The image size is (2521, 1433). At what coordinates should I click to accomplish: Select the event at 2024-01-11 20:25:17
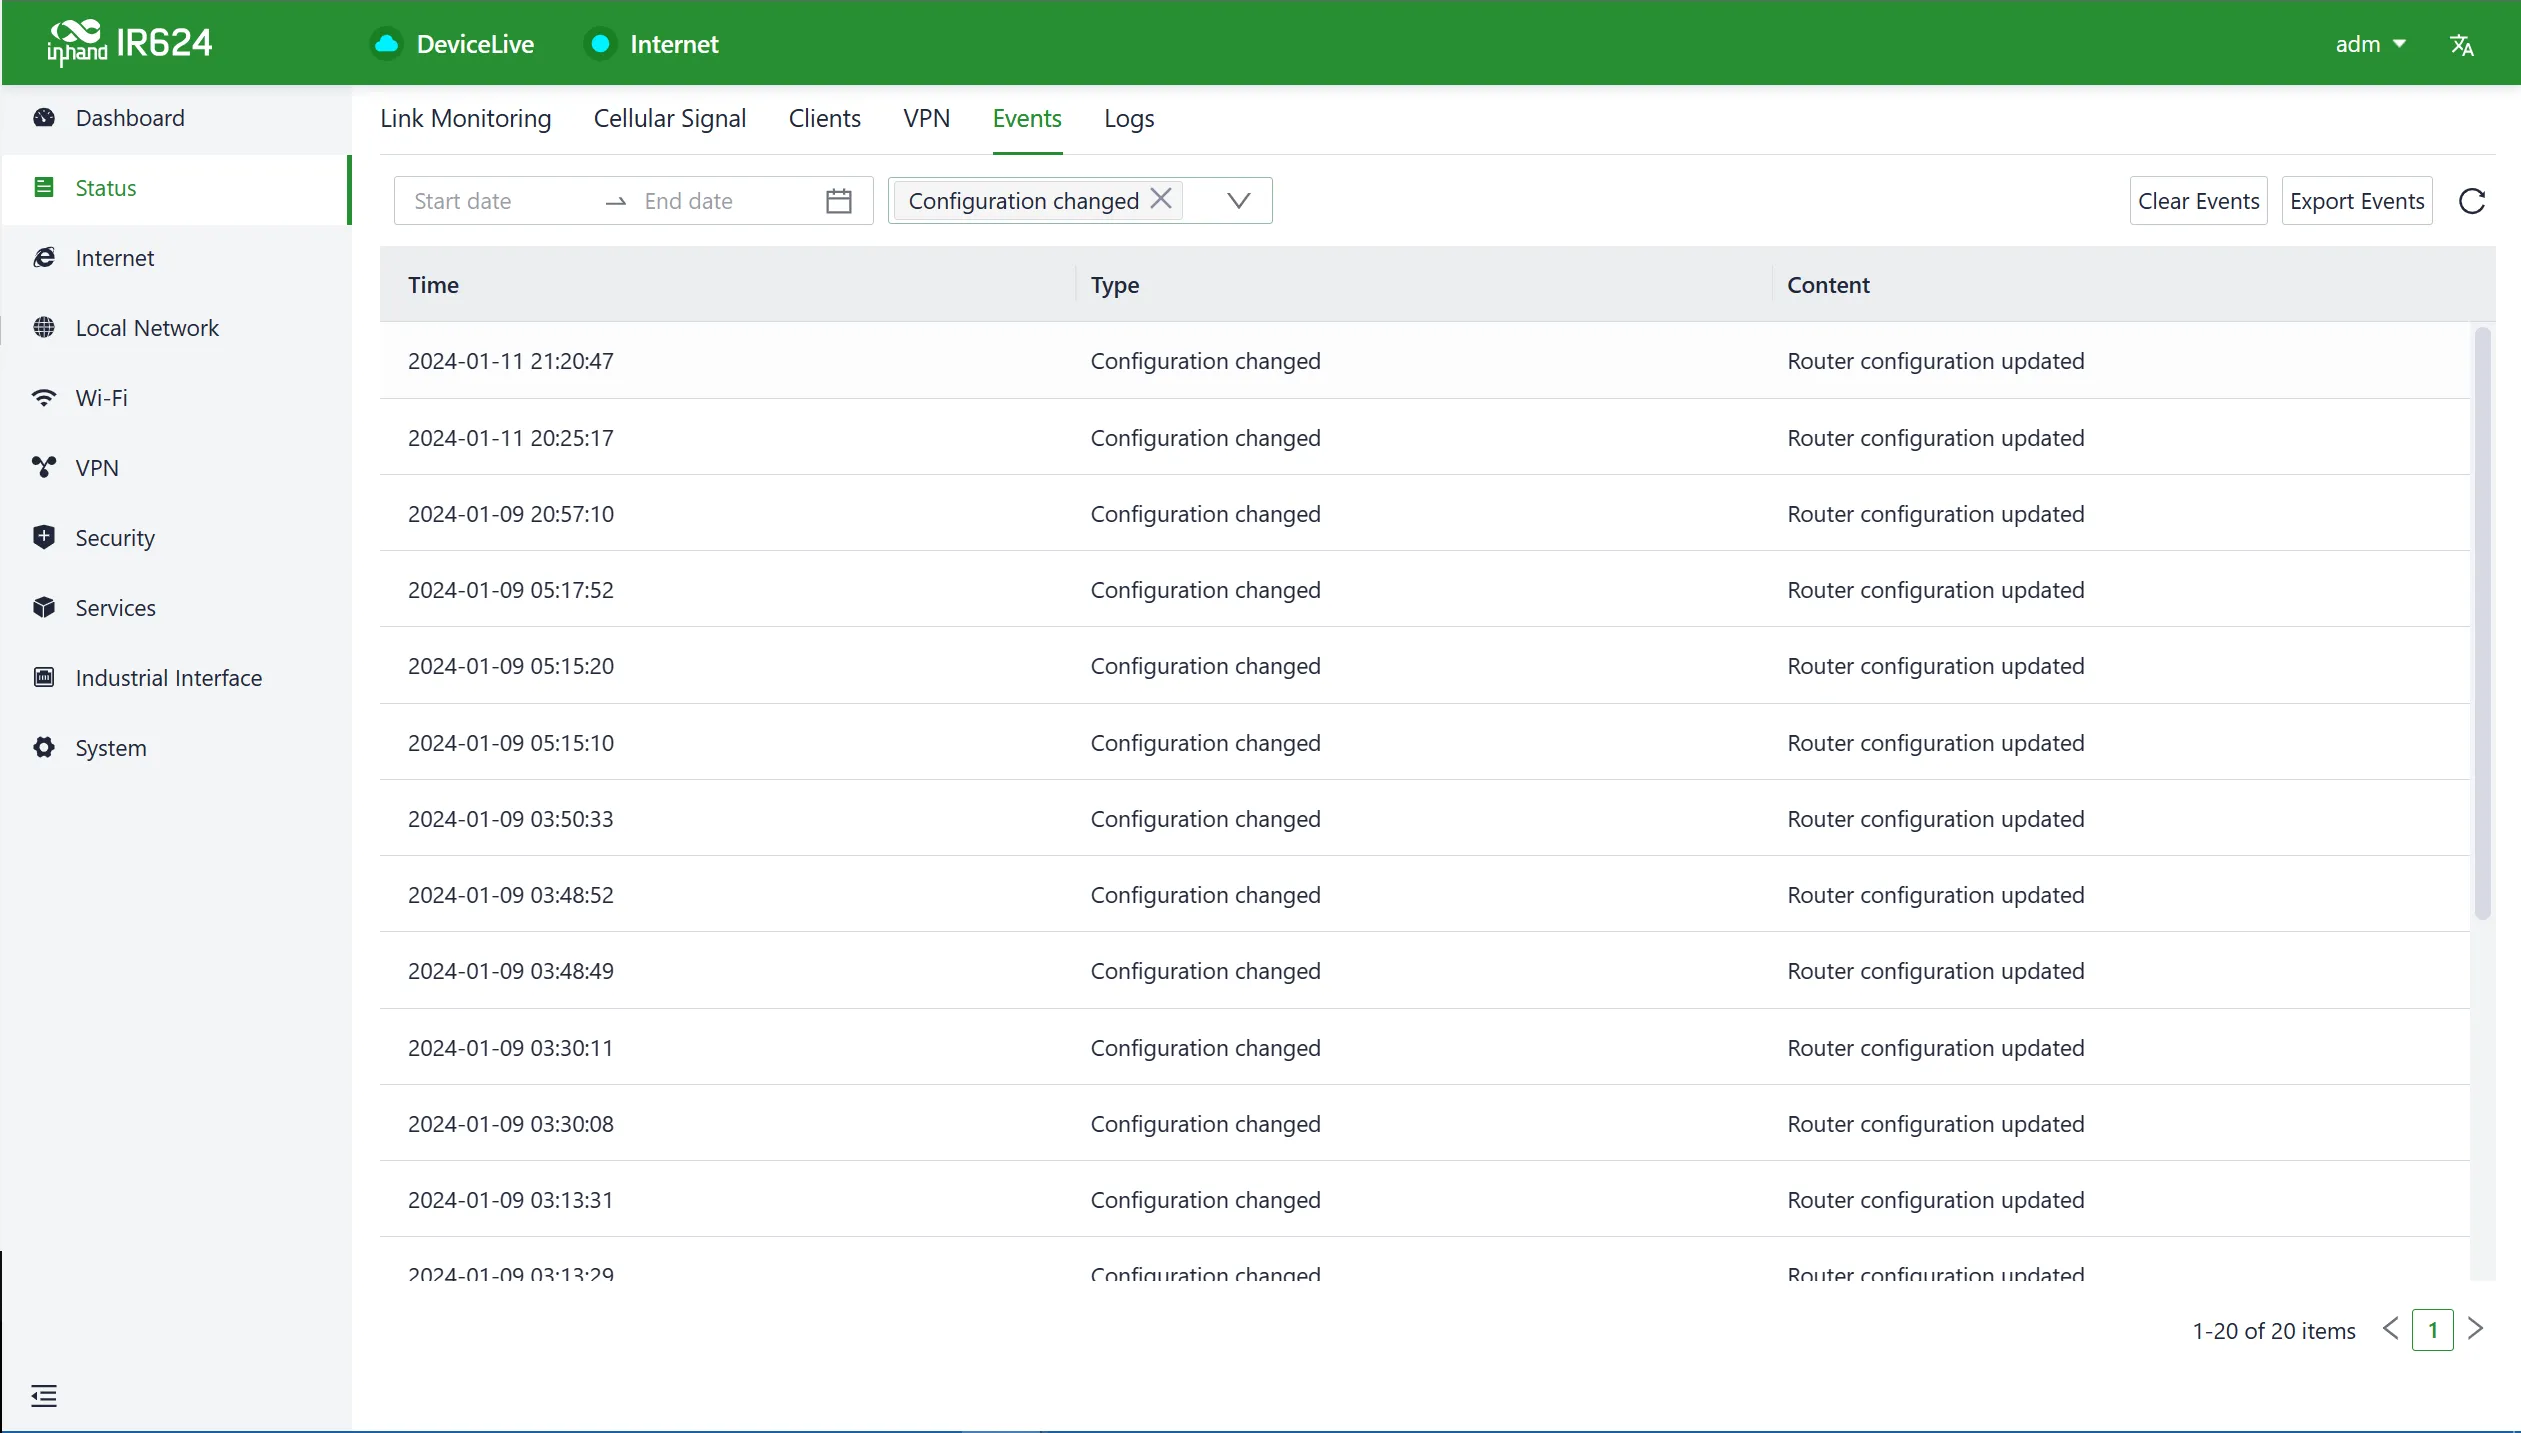pos(1425,438)
